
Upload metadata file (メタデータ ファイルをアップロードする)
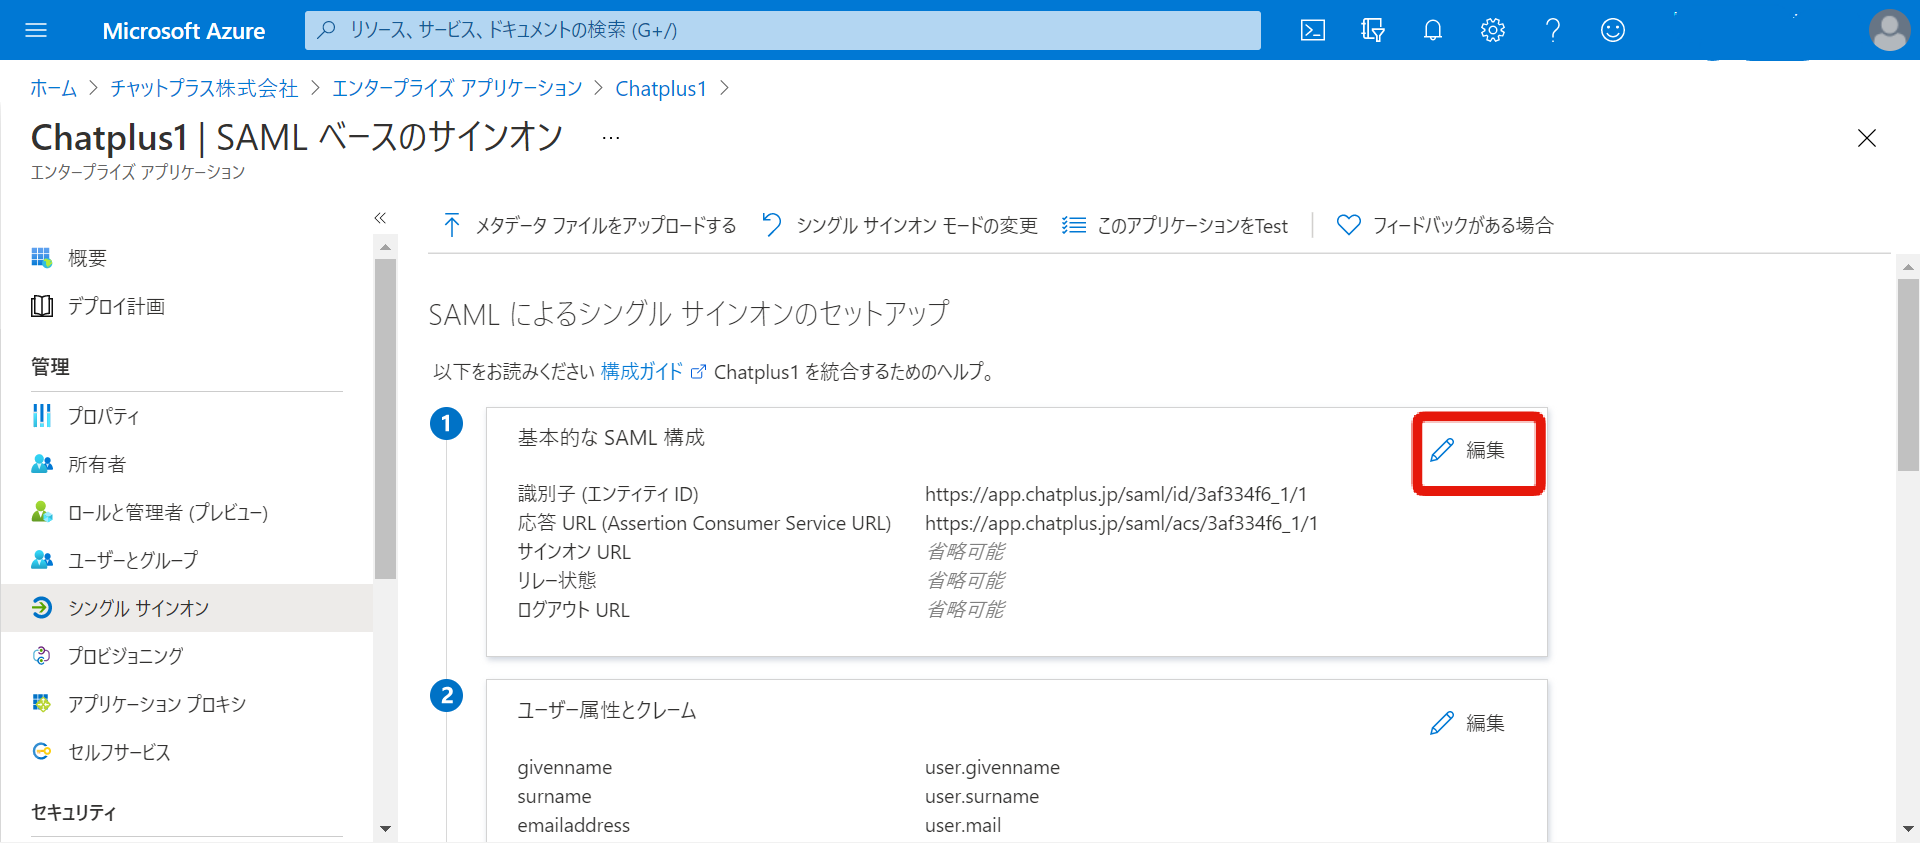(x=590, y=225)
